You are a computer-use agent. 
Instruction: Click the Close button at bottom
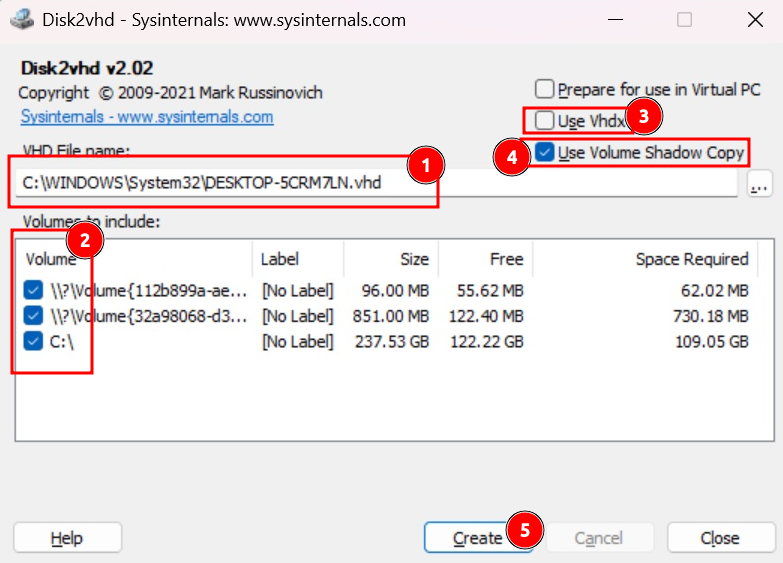pyautogui.click(x=720, y=538)
